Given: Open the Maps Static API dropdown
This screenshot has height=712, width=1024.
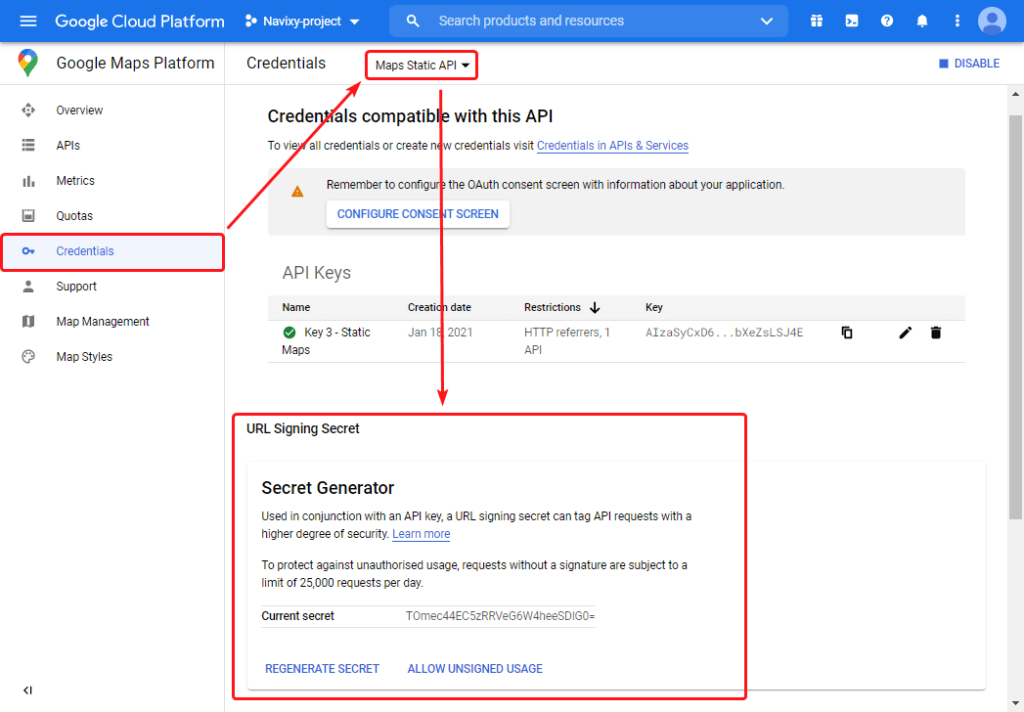Looking at the screenshot, I should tap(422, 65).
